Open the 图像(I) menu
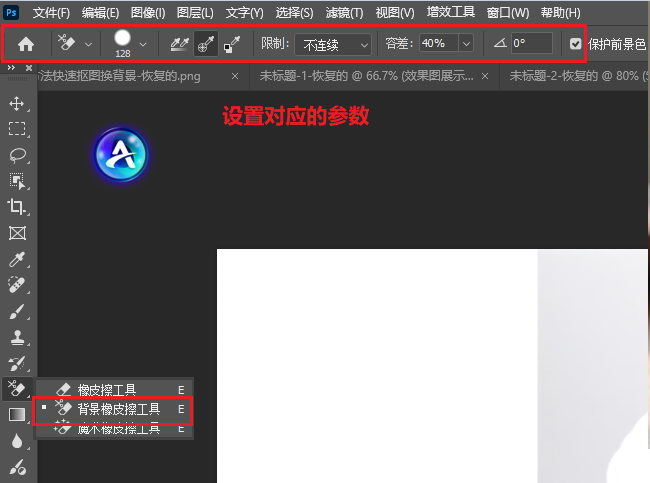The height and width of the screenshot is (483, 650). coord(148,13)
